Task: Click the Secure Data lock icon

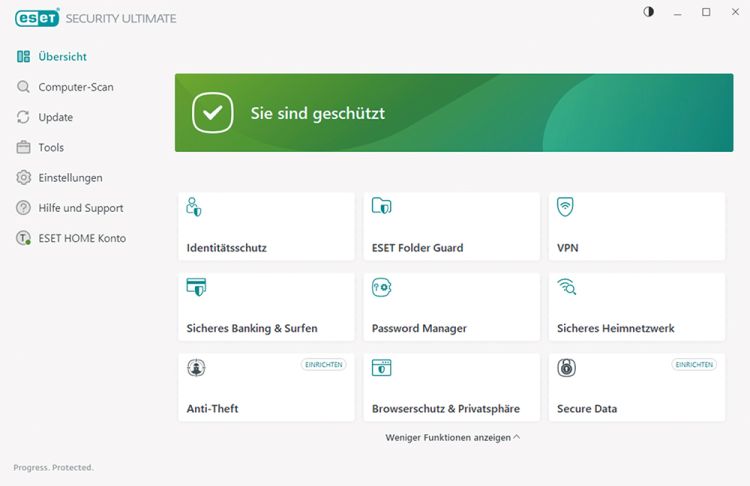Action: tap(566, 367)
